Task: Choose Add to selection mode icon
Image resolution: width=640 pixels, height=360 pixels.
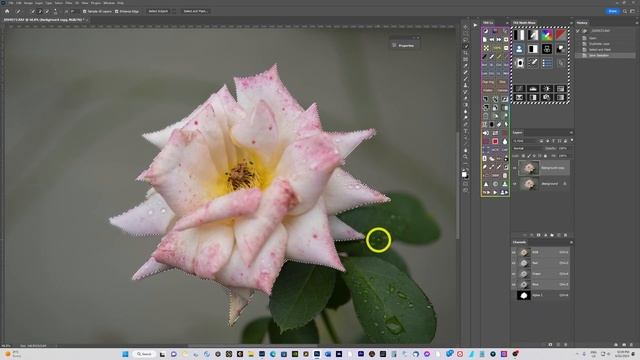Action: (40, 11)
